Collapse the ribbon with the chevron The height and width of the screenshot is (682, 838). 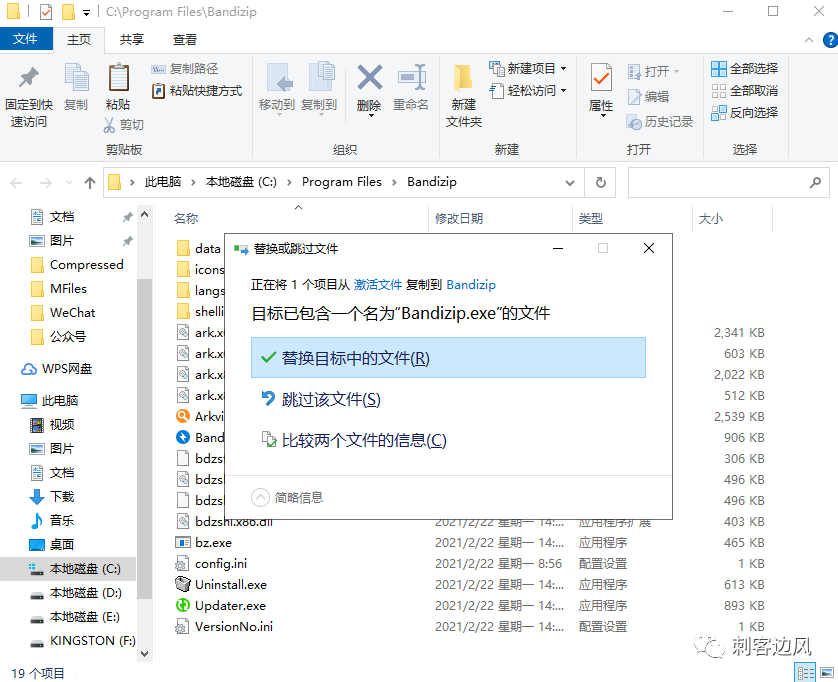[x=809, y=40]
